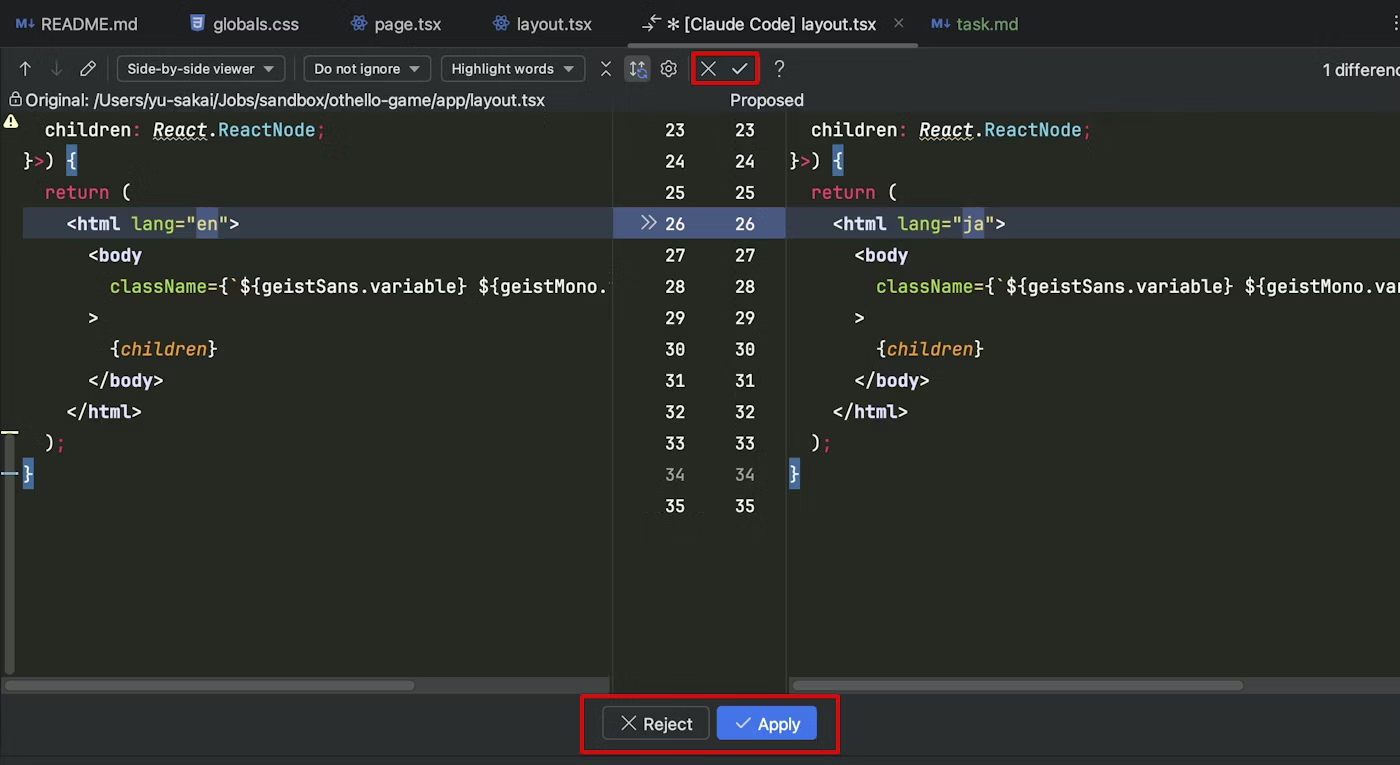The image size is (1400, 765).
Task: Click the right pane horizontal scrollbar
Action: pos(1017,686)
